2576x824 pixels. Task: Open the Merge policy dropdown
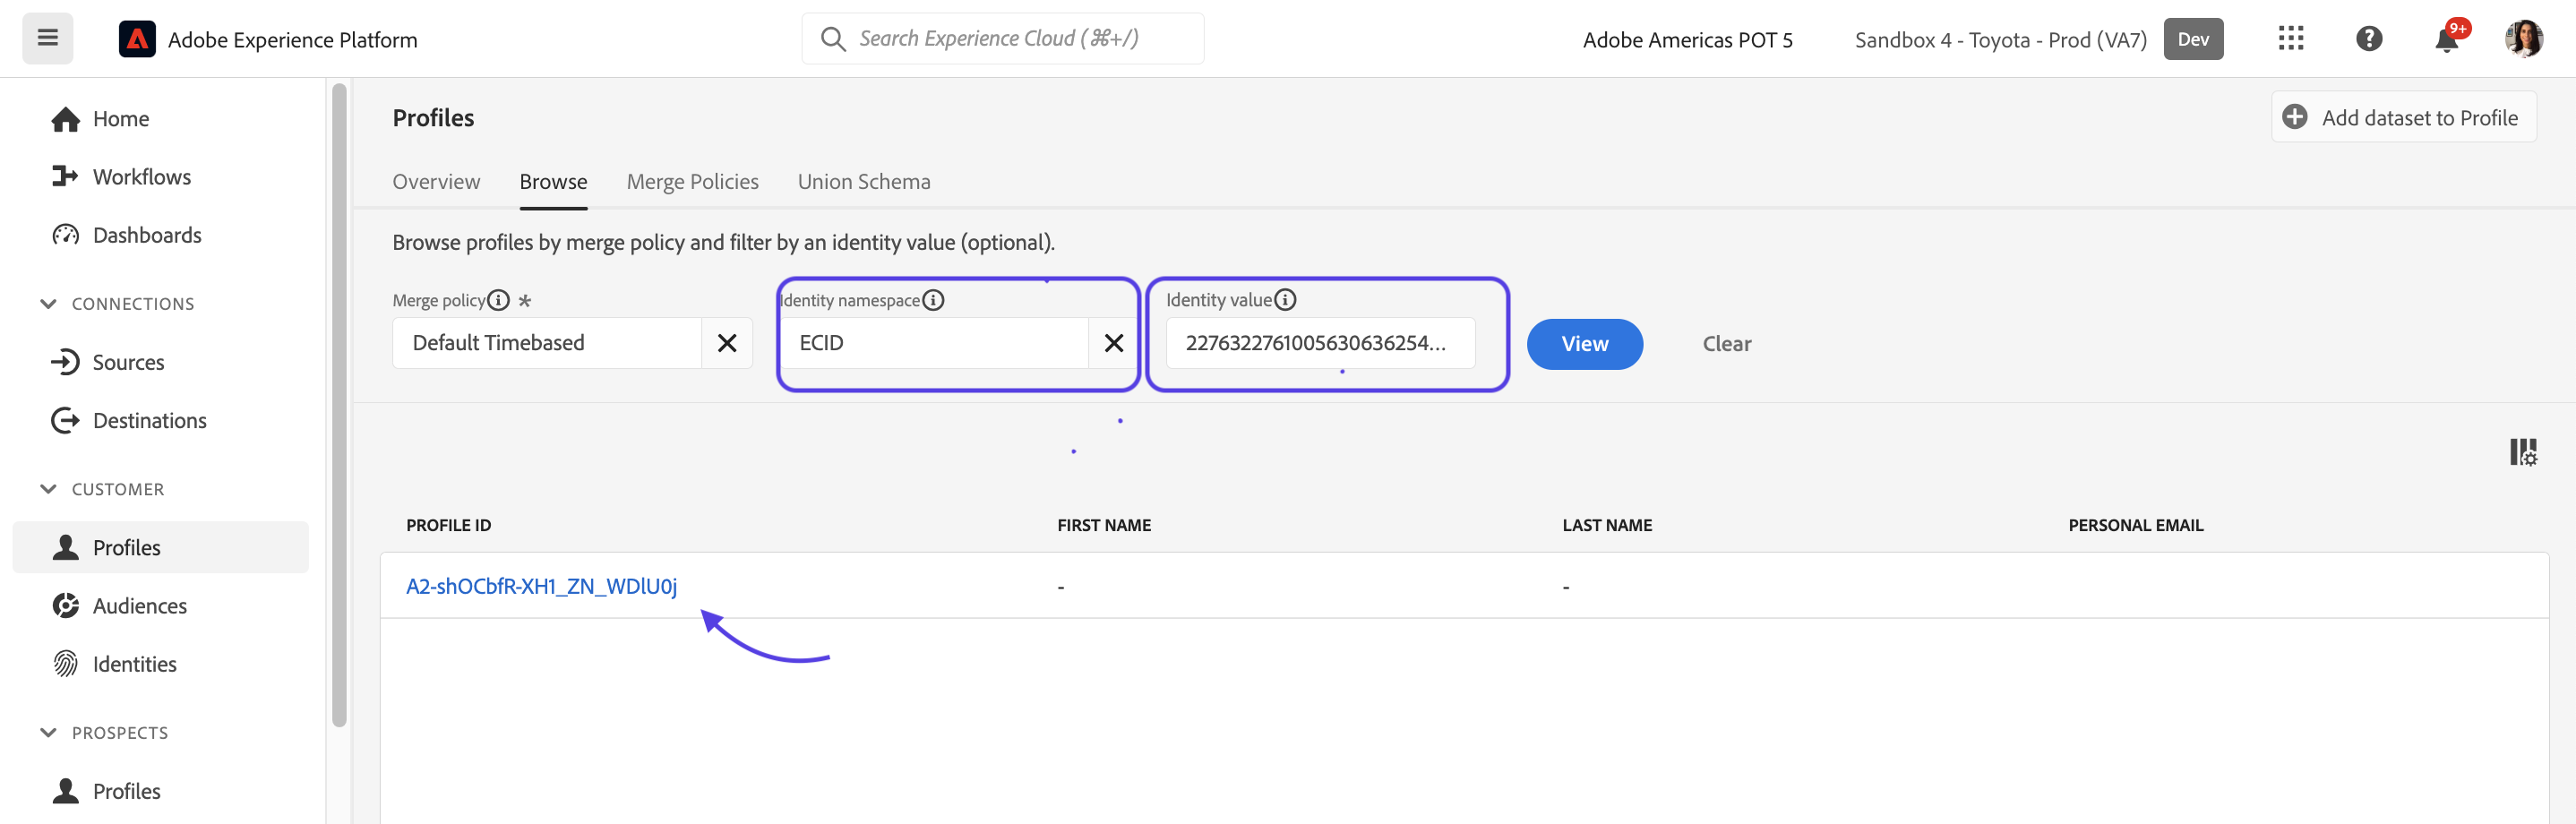(x=547, y=343)
